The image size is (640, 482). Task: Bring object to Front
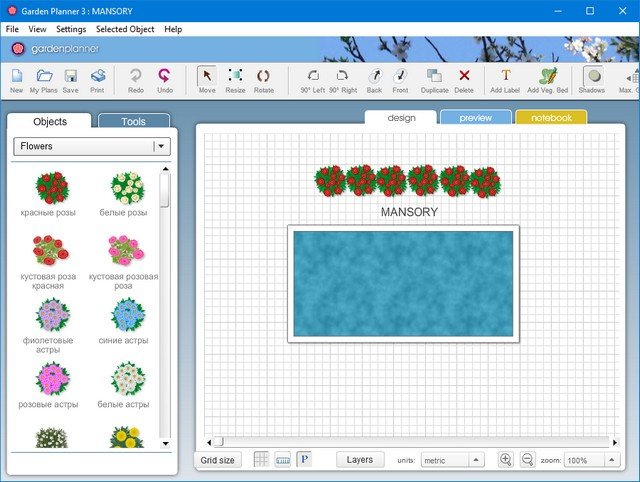pyautogui.click(x=400, y=81)
